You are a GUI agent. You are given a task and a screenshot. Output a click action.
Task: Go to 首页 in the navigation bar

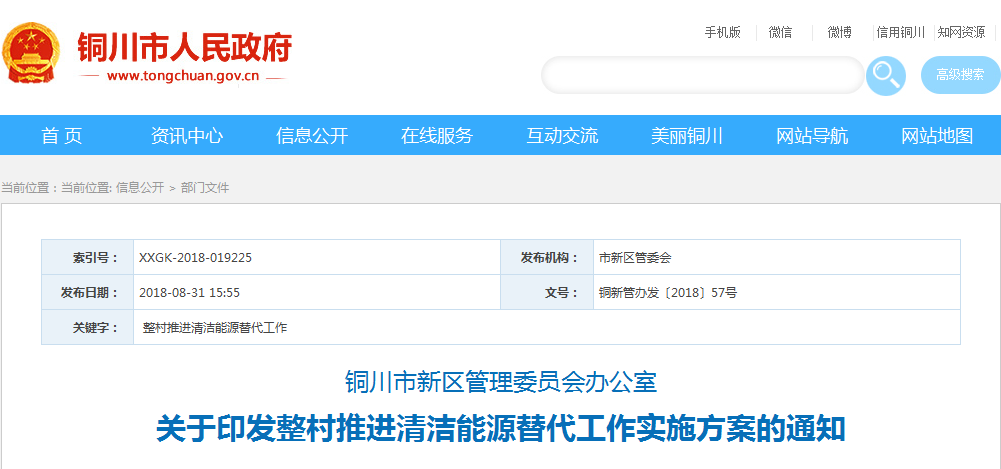pyautogui.click(x=62, y=136)
